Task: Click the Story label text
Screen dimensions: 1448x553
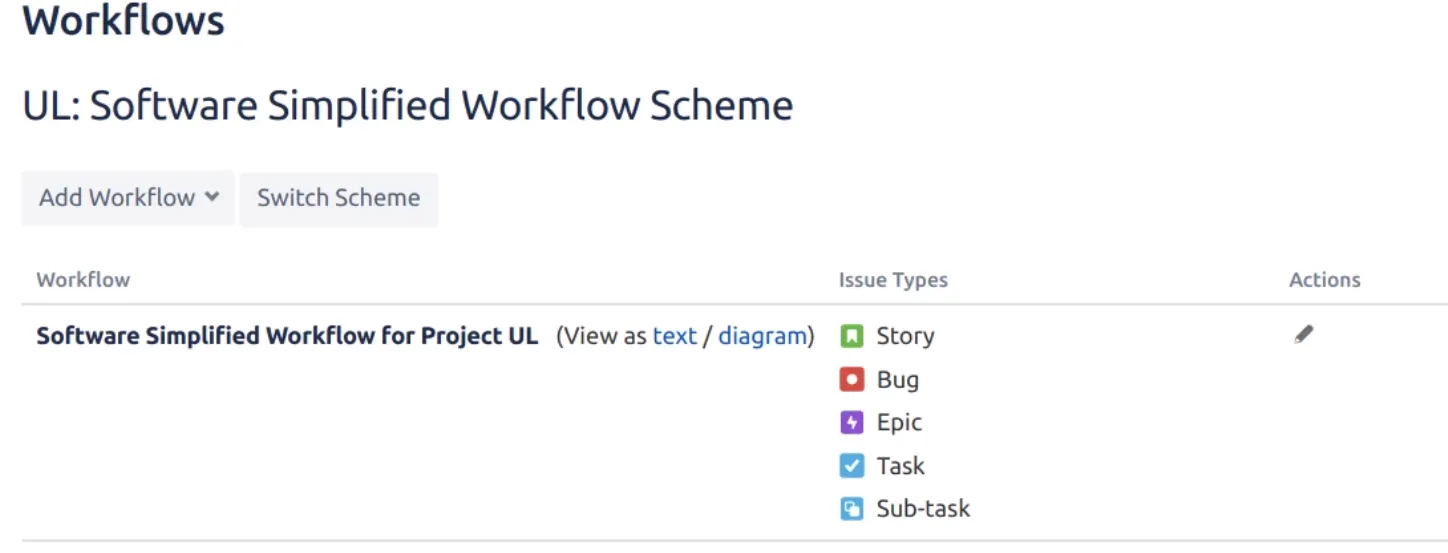Action: (905, 336)
